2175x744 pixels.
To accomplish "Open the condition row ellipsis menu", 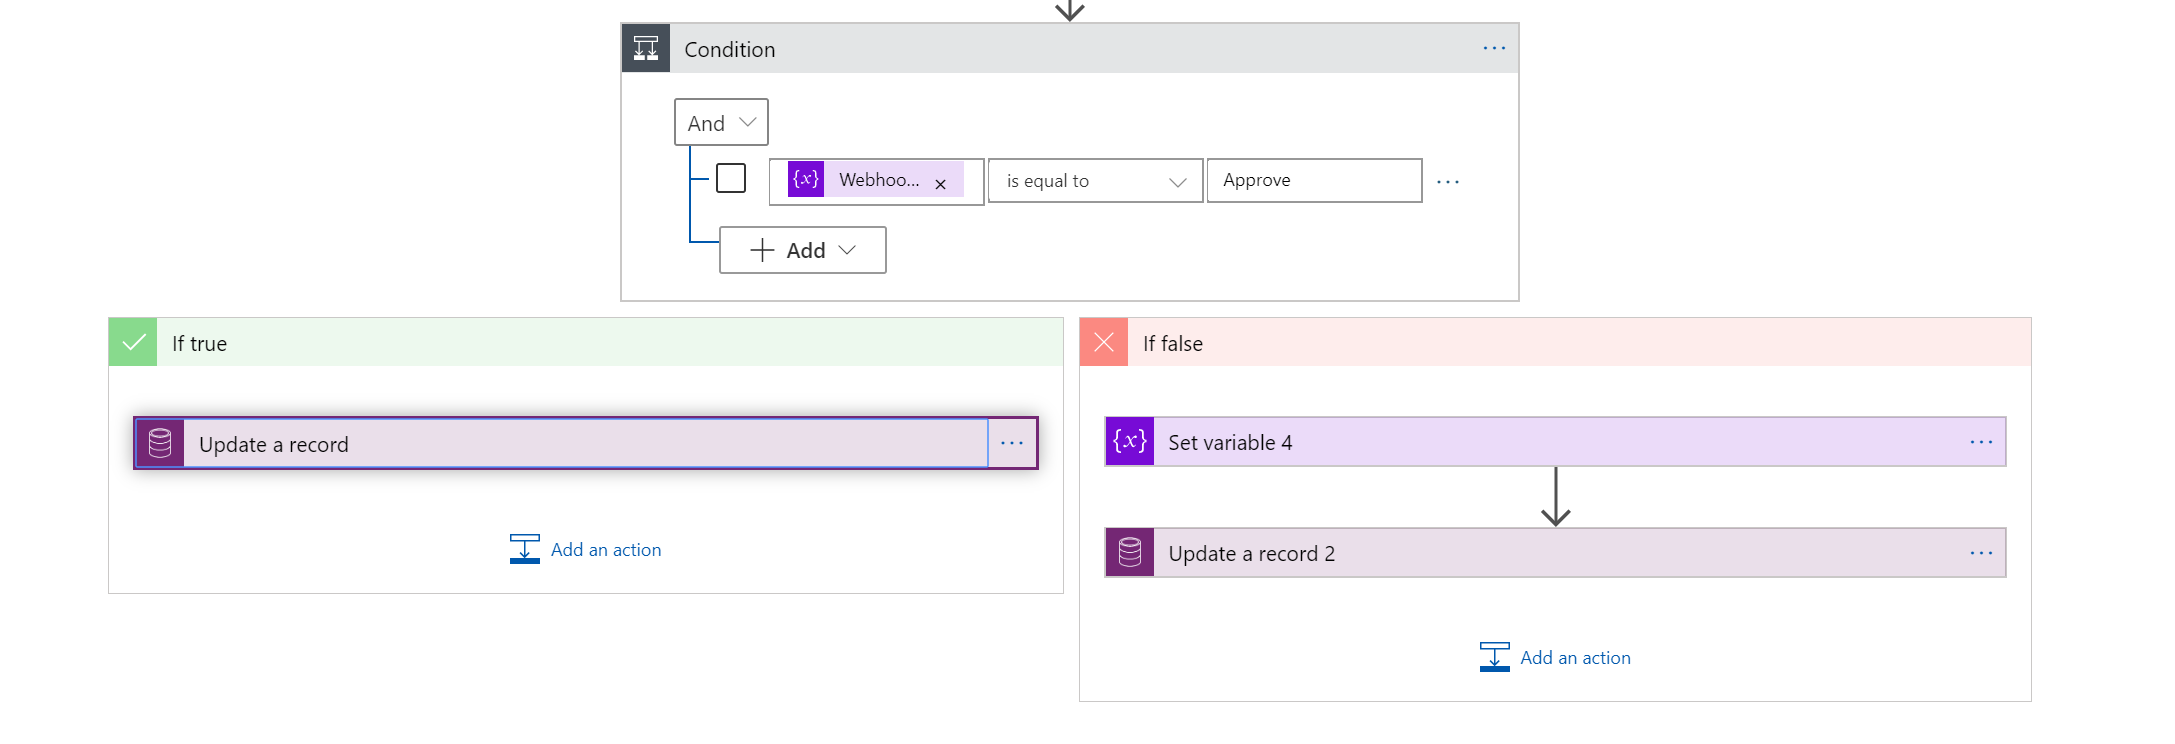I will pos(1448,182).
